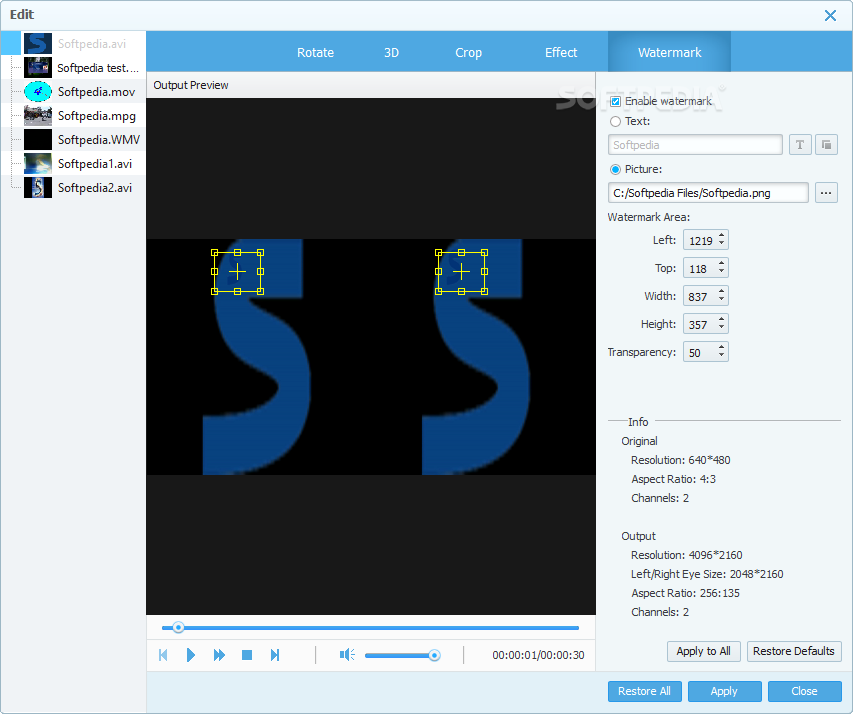Select the Softpedia test file thumbnail

38,67
